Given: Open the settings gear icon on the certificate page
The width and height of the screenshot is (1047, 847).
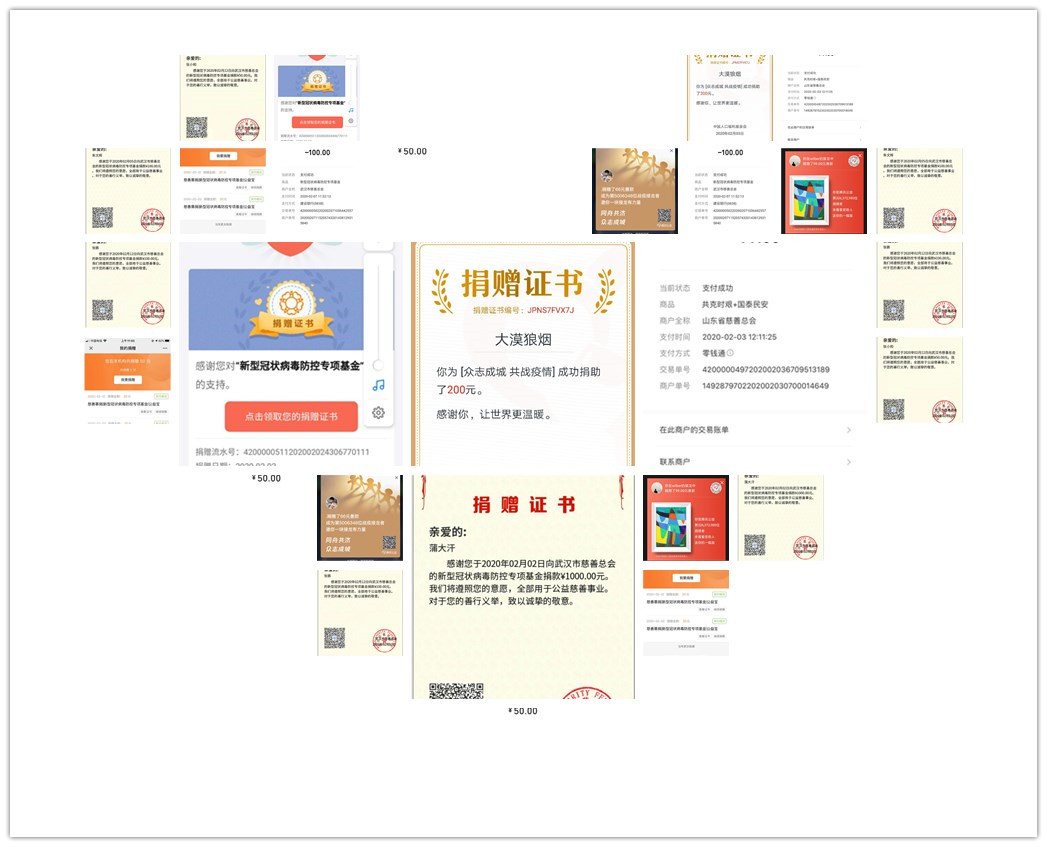Looking at the screenshot, I should click(x=378, y=413).
